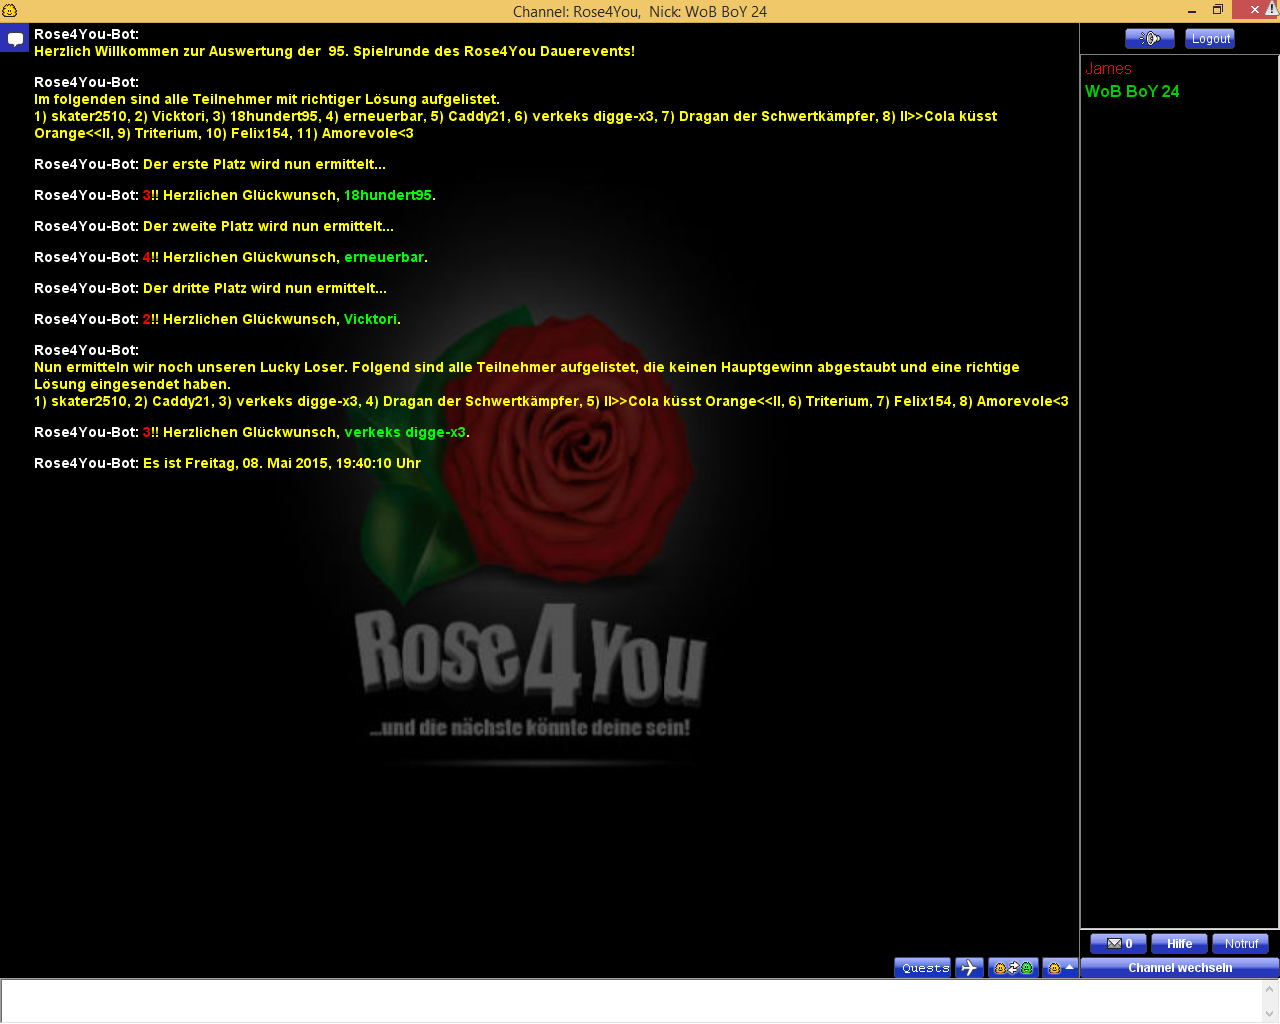
Task: Click the speech bubble icon at top left
Action: (15, 40)
